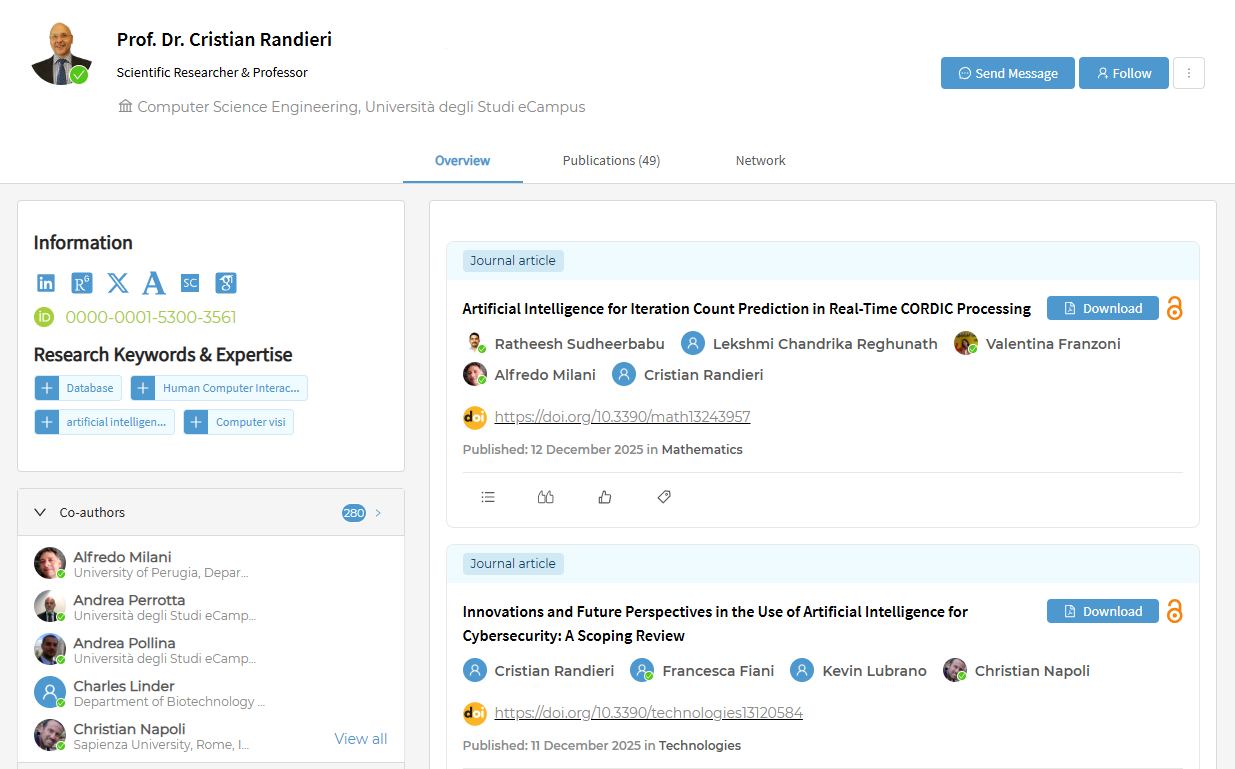
Task: Click View all co-authors link
Action: [x=361, y=739]
